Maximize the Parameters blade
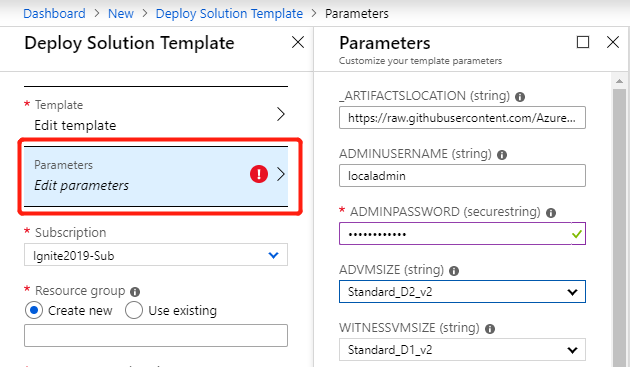Image resolution: width=630 pixels, height=367 pixels. [583, 42]
